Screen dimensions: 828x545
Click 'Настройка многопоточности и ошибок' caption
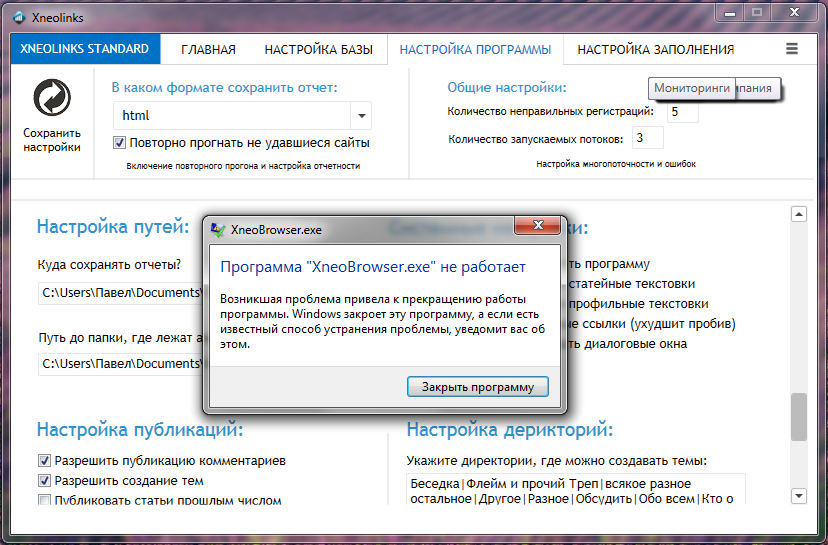coord(616,164)
